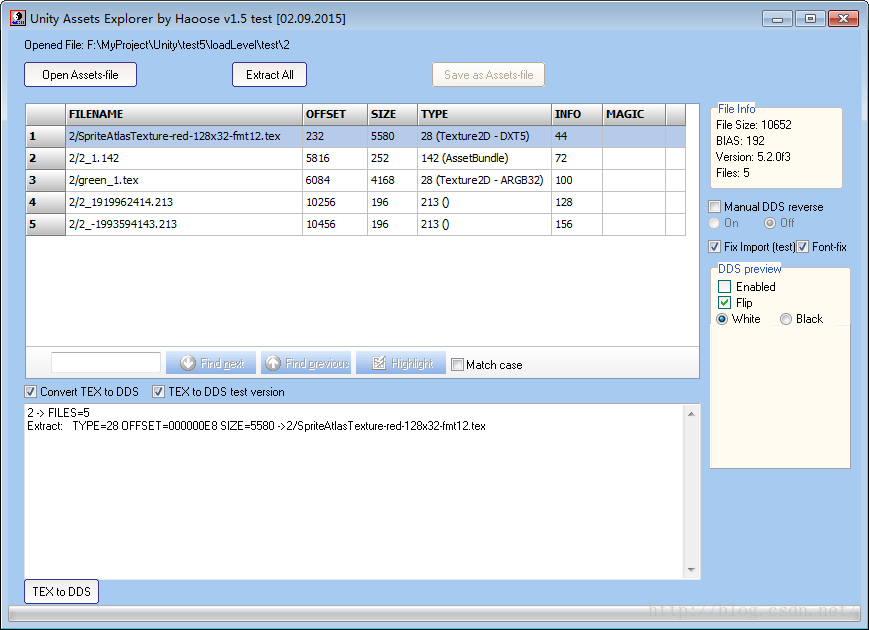Select the 2/green_1.tex file row
This screenshot has width=869, height=630.
356,181
